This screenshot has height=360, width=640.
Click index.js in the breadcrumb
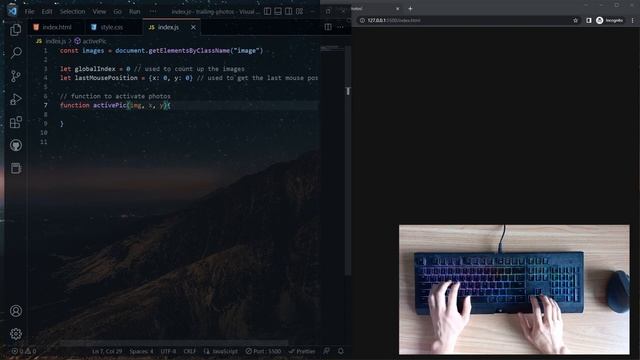56,41
